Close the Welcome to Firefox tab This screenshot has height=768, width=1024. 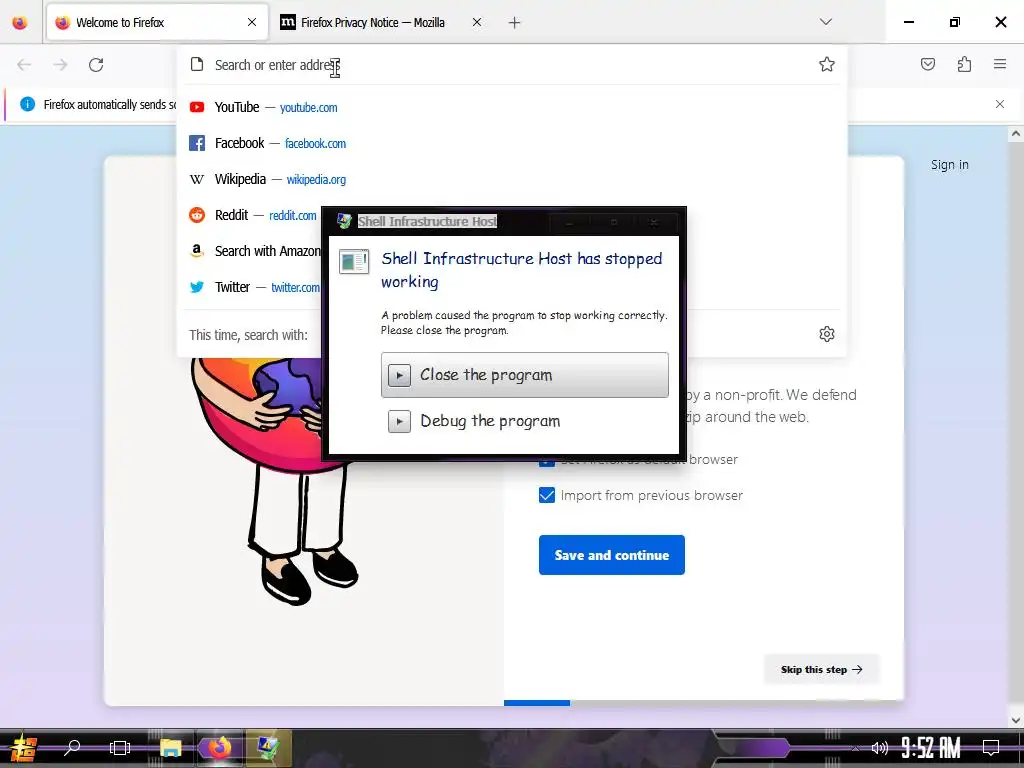click(x=252, y=22)
